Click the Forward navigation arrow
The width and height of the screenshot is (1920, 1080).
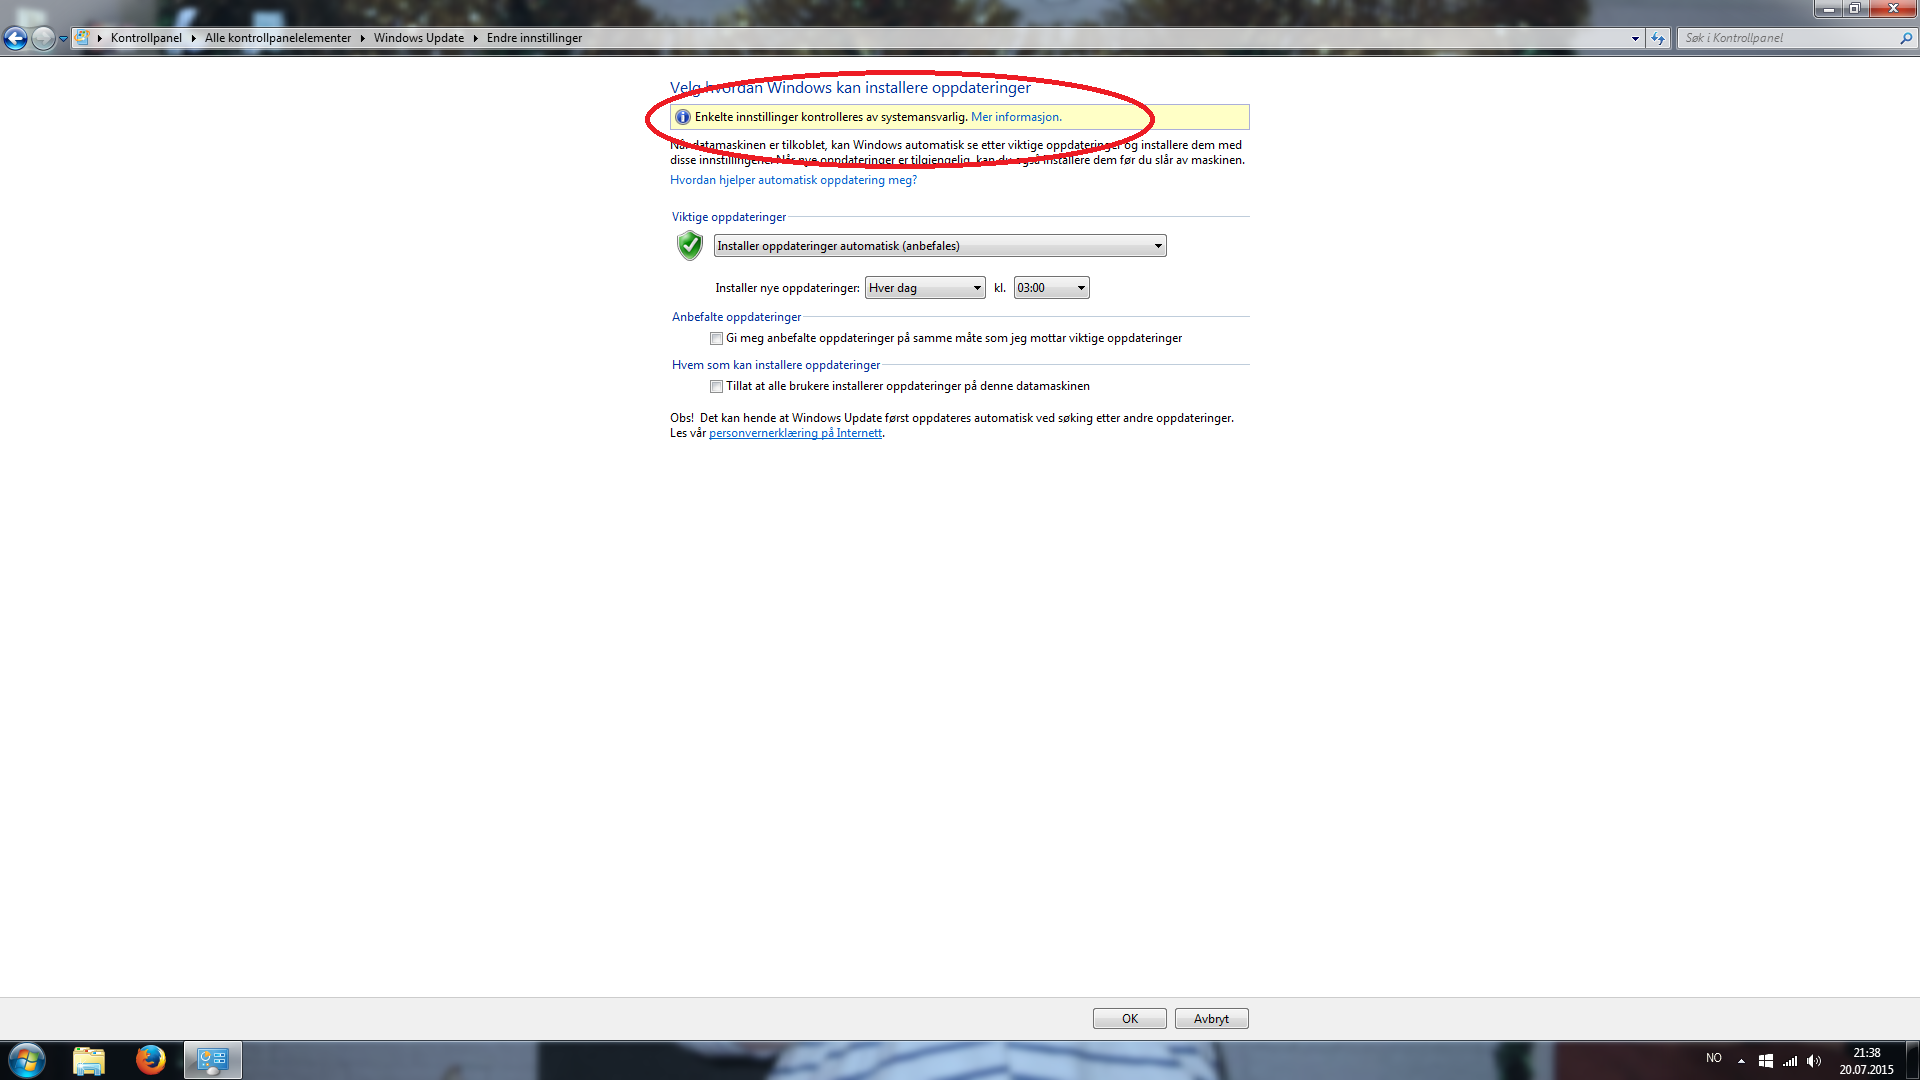point(43,38)
